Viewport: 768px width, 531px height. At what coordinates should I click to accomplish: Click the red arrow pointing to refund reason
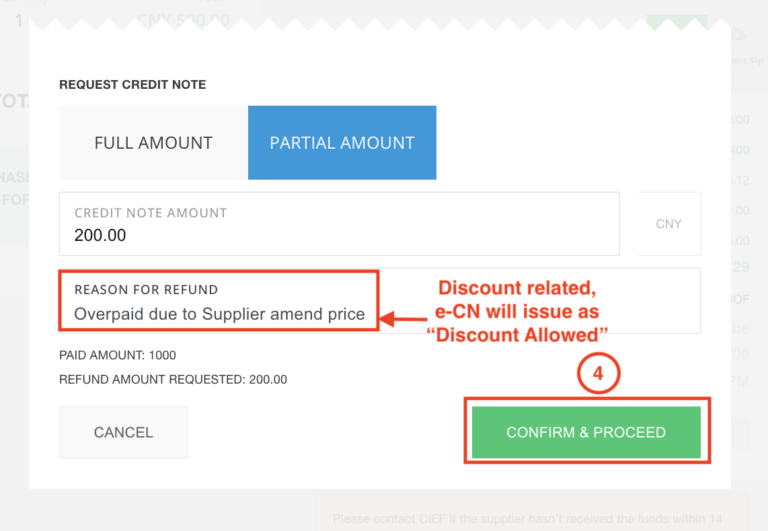(x=403, y=319)
